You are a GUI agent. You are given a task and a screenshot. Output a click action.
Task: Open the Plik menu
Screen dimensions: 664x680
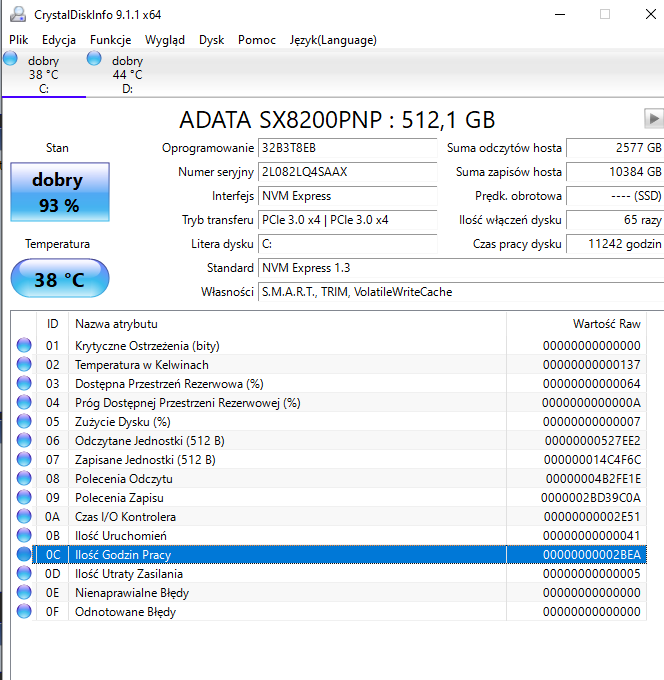[x=19, y=40]
